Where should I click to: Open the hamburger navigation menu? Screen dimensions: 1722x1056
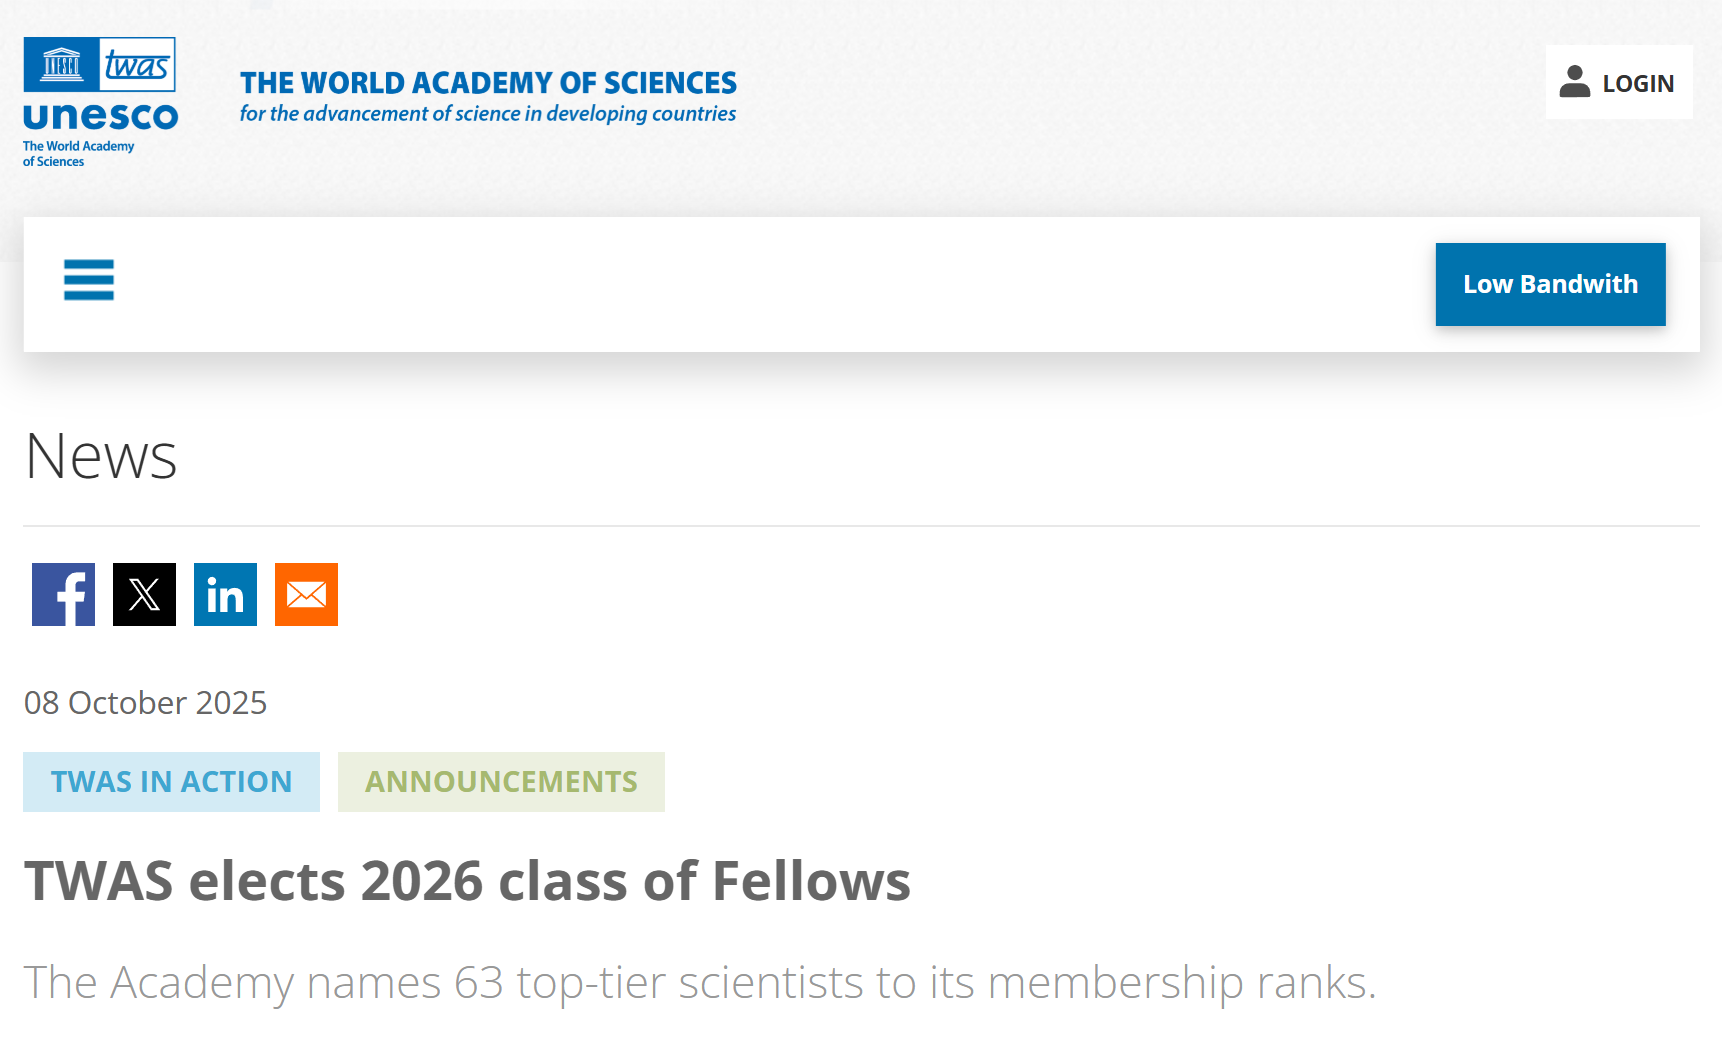pos(89,280)
